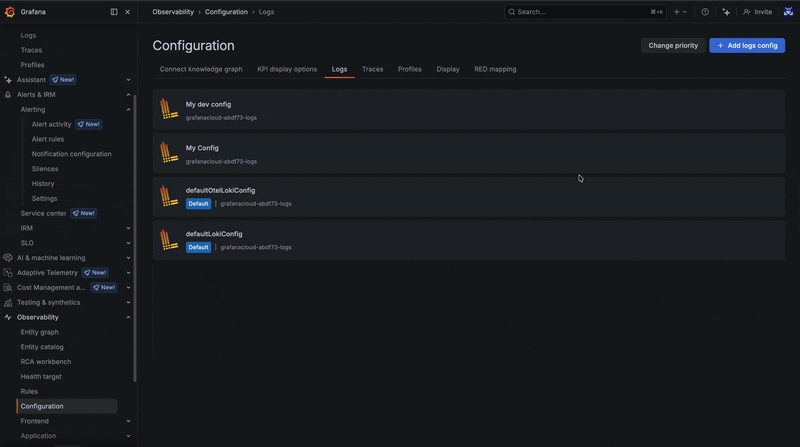The image size is (800, 447).
Task: Open the Assistant sparkle icon in the top bar
Action: [726, 12]
